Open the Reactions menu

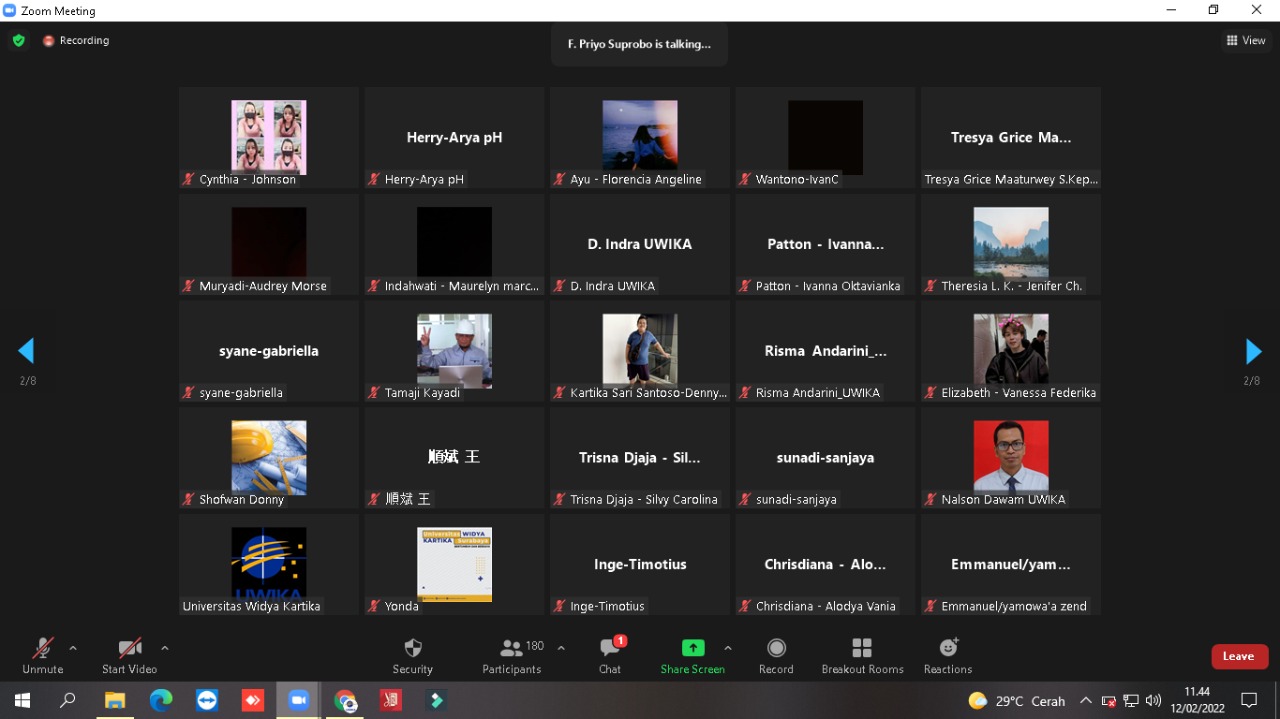pyautogui.click(x=948, y=656)
